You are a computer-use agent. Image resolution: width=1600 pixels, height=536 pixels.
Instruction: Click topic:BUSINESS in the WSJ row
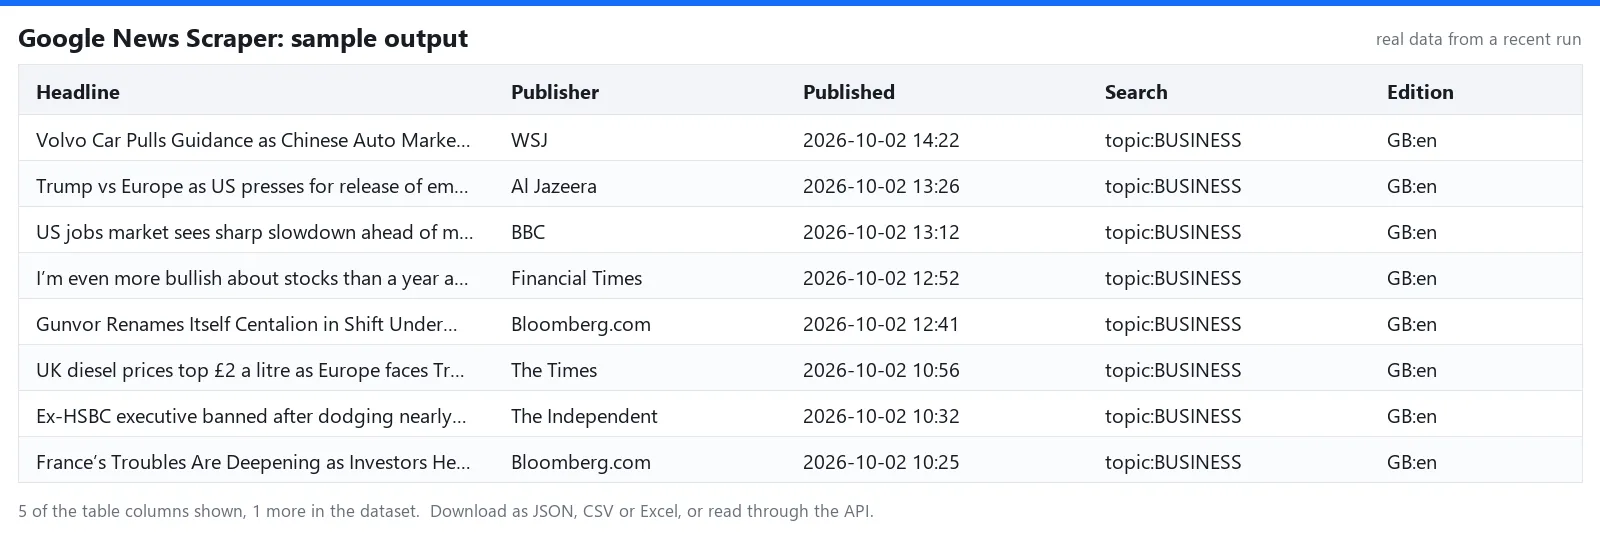click(x=1173, y=140)
